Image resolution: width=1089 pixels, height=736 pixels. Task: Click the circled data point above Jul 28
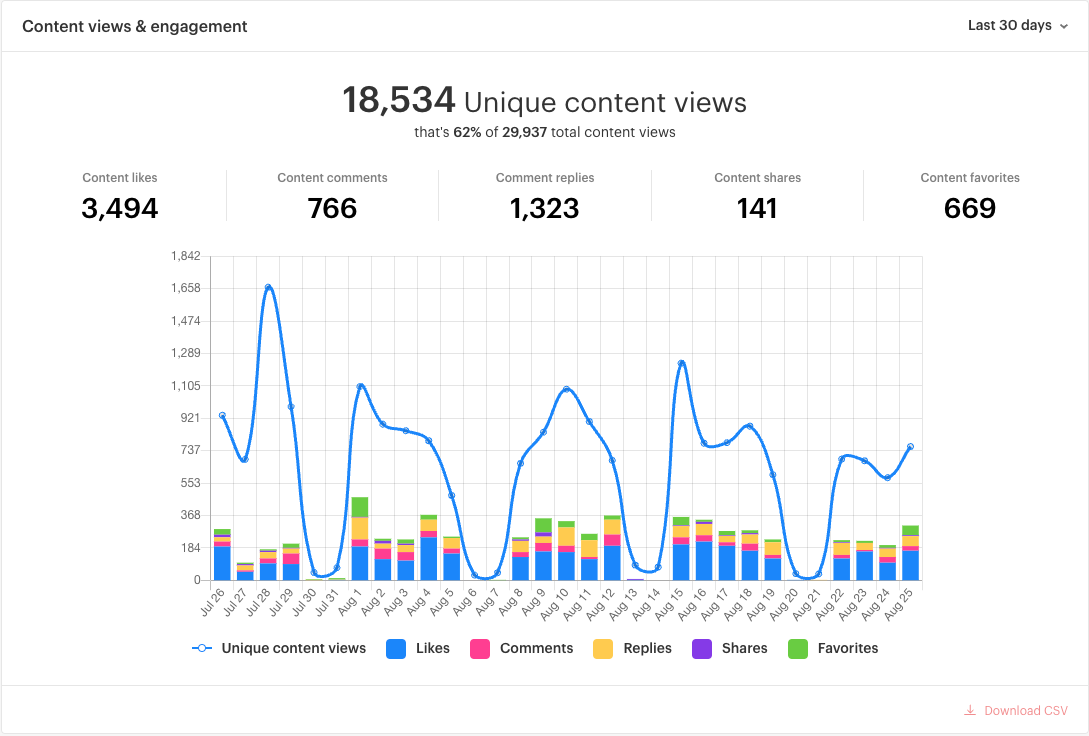[x=269, y=286]
